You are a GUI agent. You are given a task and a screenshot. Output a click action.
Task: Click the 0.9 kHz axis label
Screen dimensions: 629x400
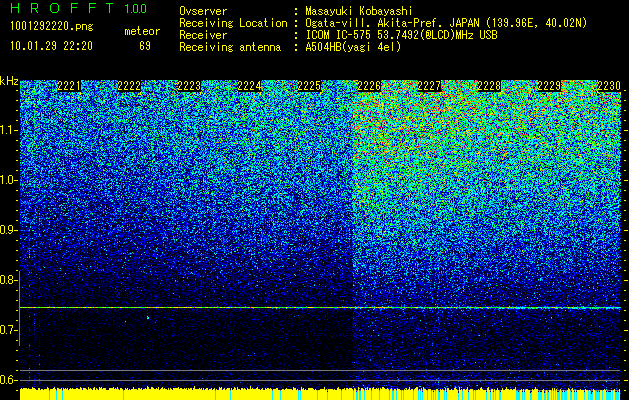6,230
